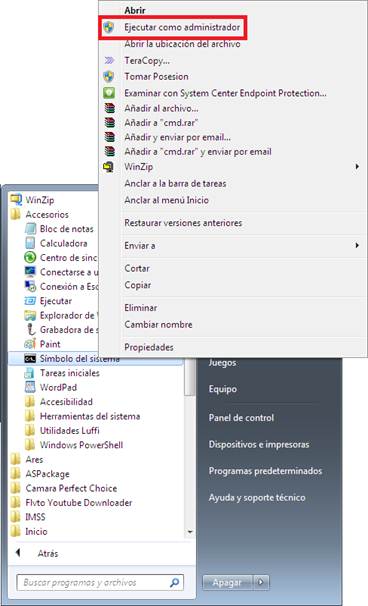Click the shield icon next to Tomar Posesion

tap(109, 76)
